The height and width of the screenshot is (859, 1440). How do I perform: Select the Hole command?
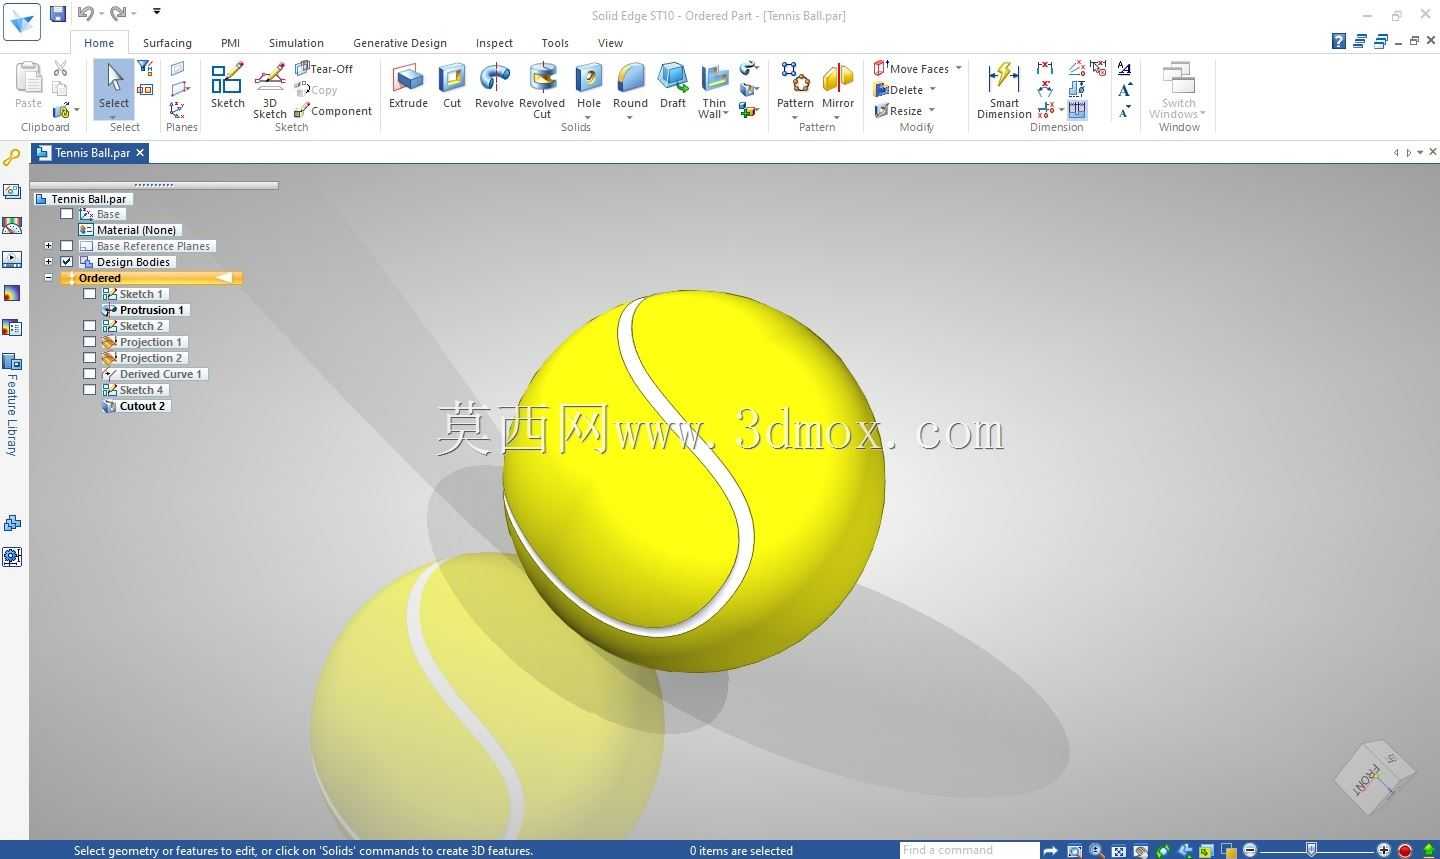[x=589, y=86]
